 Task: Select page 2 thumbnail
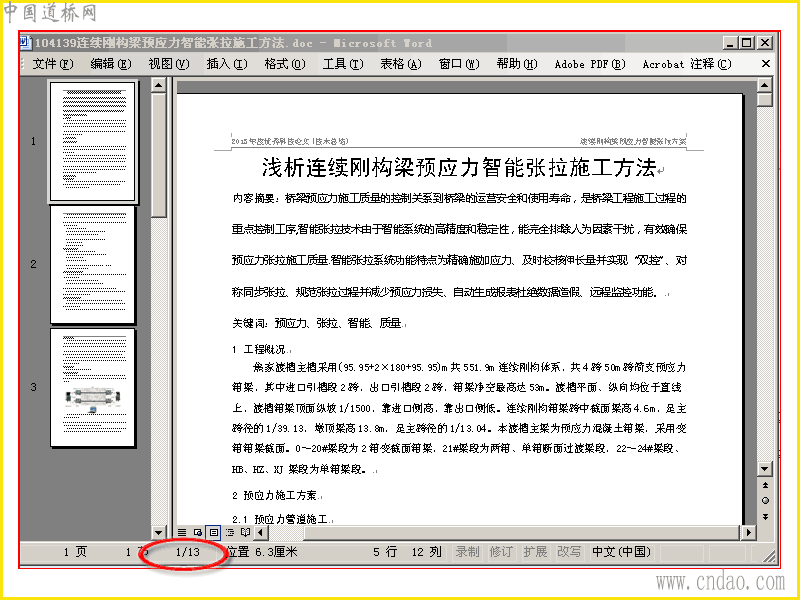point(92,264)
